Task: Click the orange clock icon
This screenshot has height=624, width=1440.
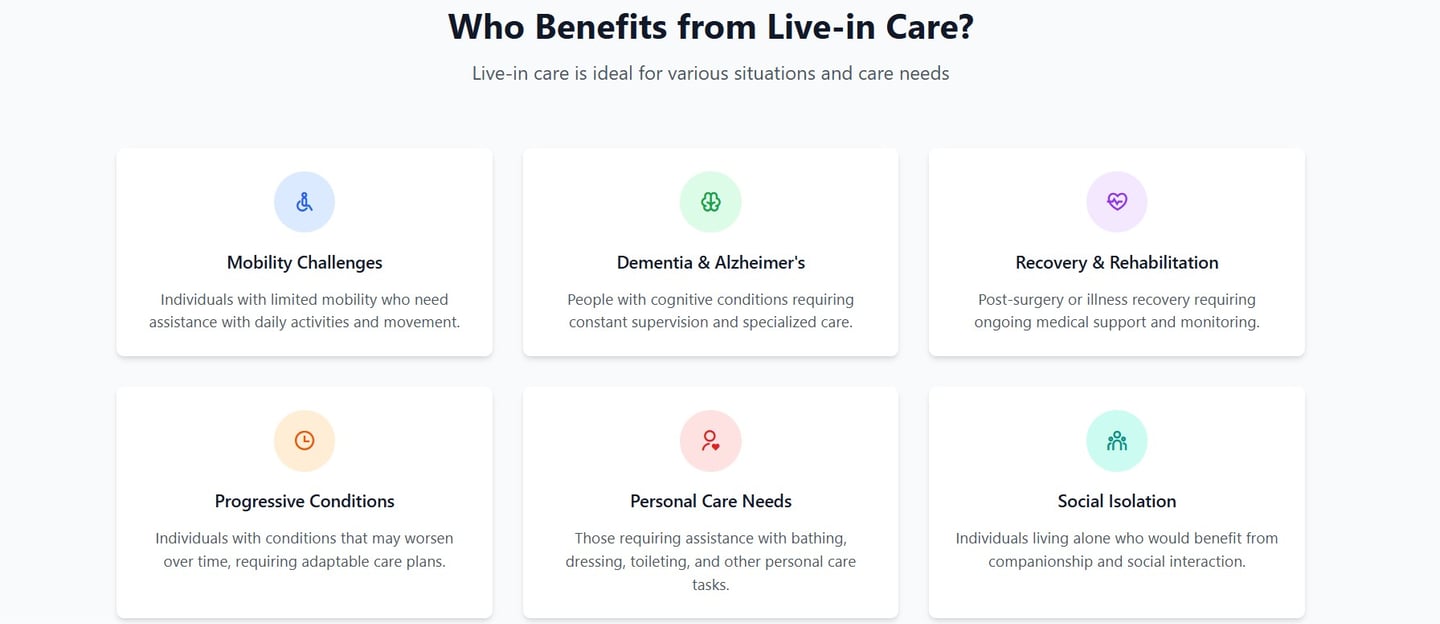Action: [304, 440]
